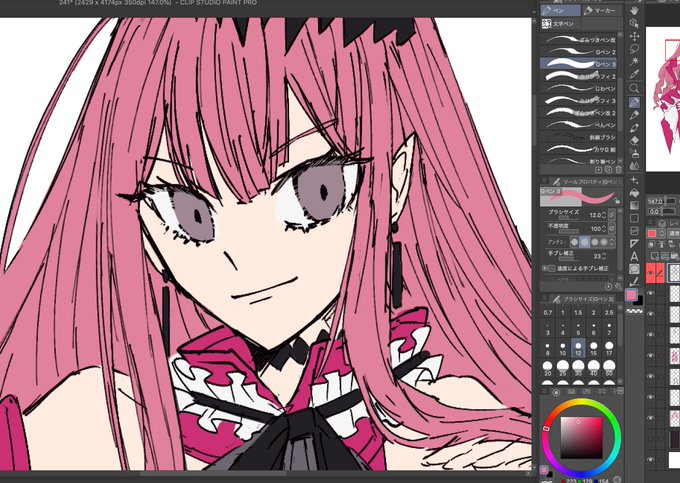Toggle visibility of the active red-highlighted layer
The height and width of the screenshot is (483, 680).
coord(650,273)
